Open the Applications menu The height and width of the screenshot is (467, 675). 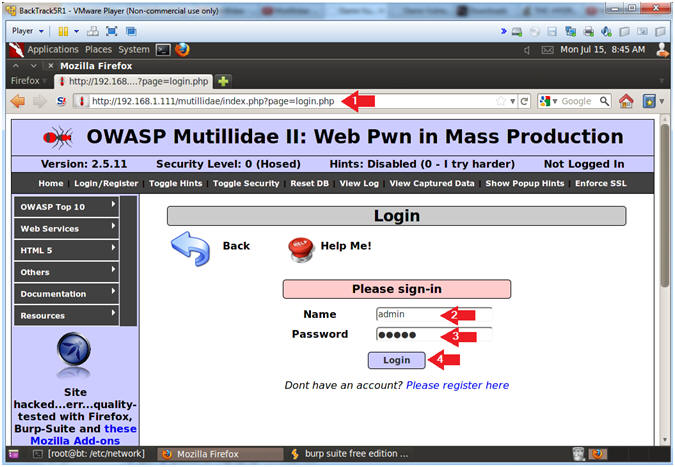(x=53, y=49)
